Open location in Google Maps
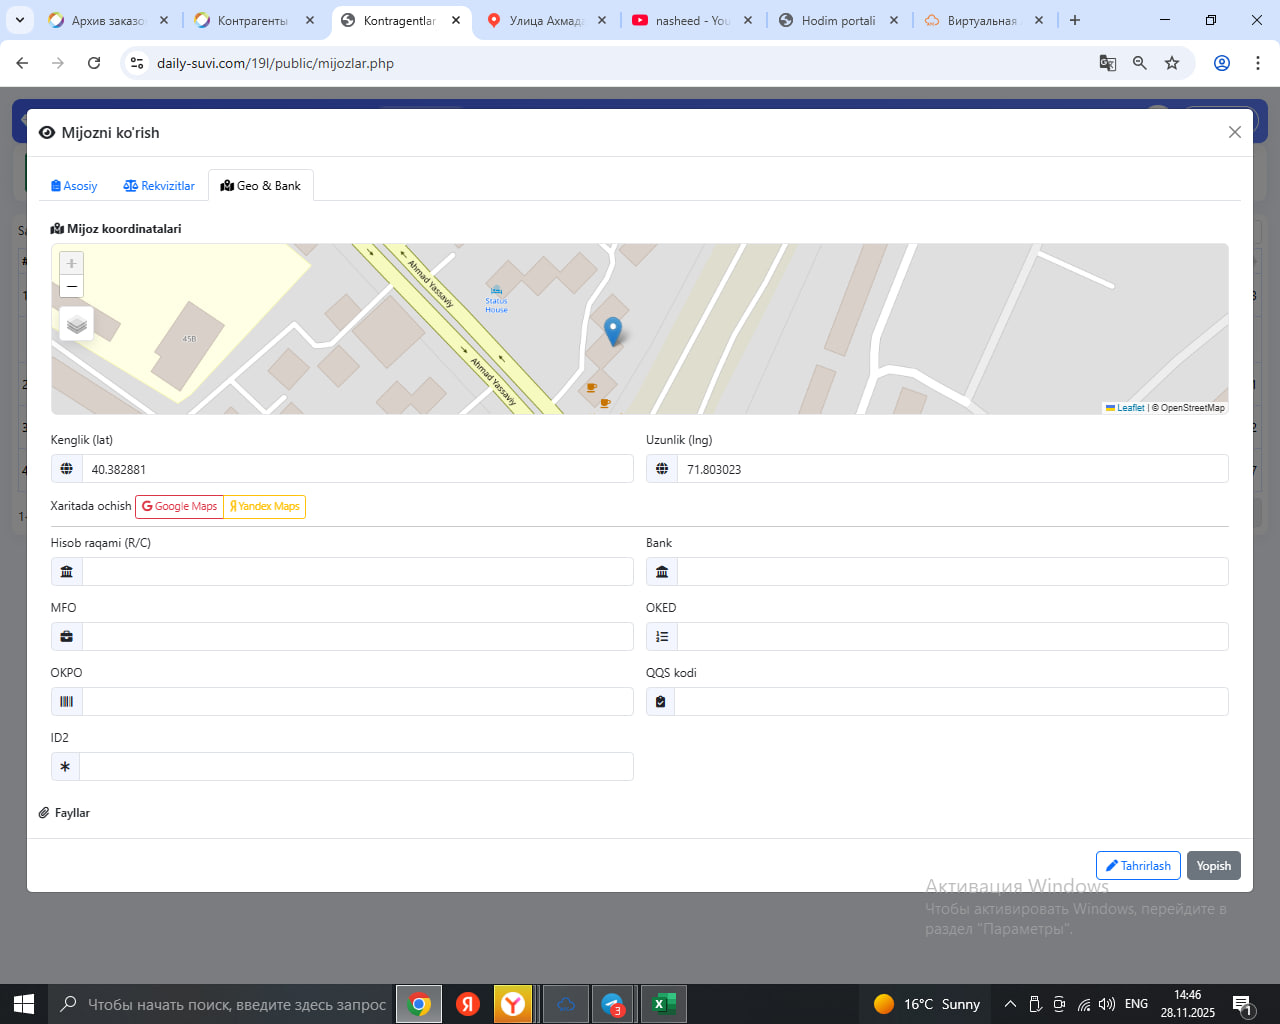This screenshot has width=1280, height=1024. tap(180, 507)
